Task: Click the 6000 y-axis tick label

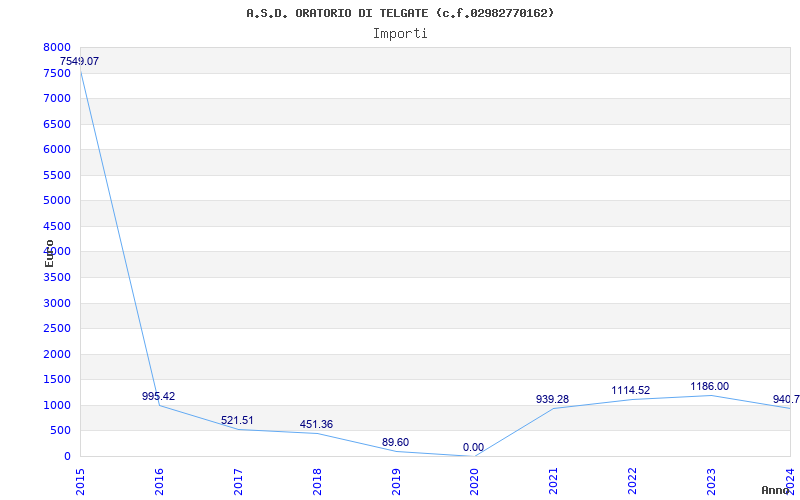Action: click(57, 149)
